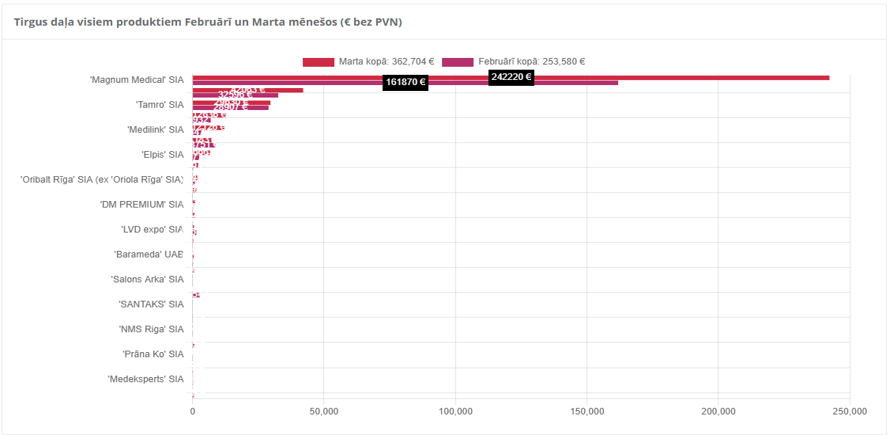Click the 'Marta kopā: 362,704 €' legend label
Image resolution: width=894 pixels, height=435 pixels.
click(x=387, y=62)
